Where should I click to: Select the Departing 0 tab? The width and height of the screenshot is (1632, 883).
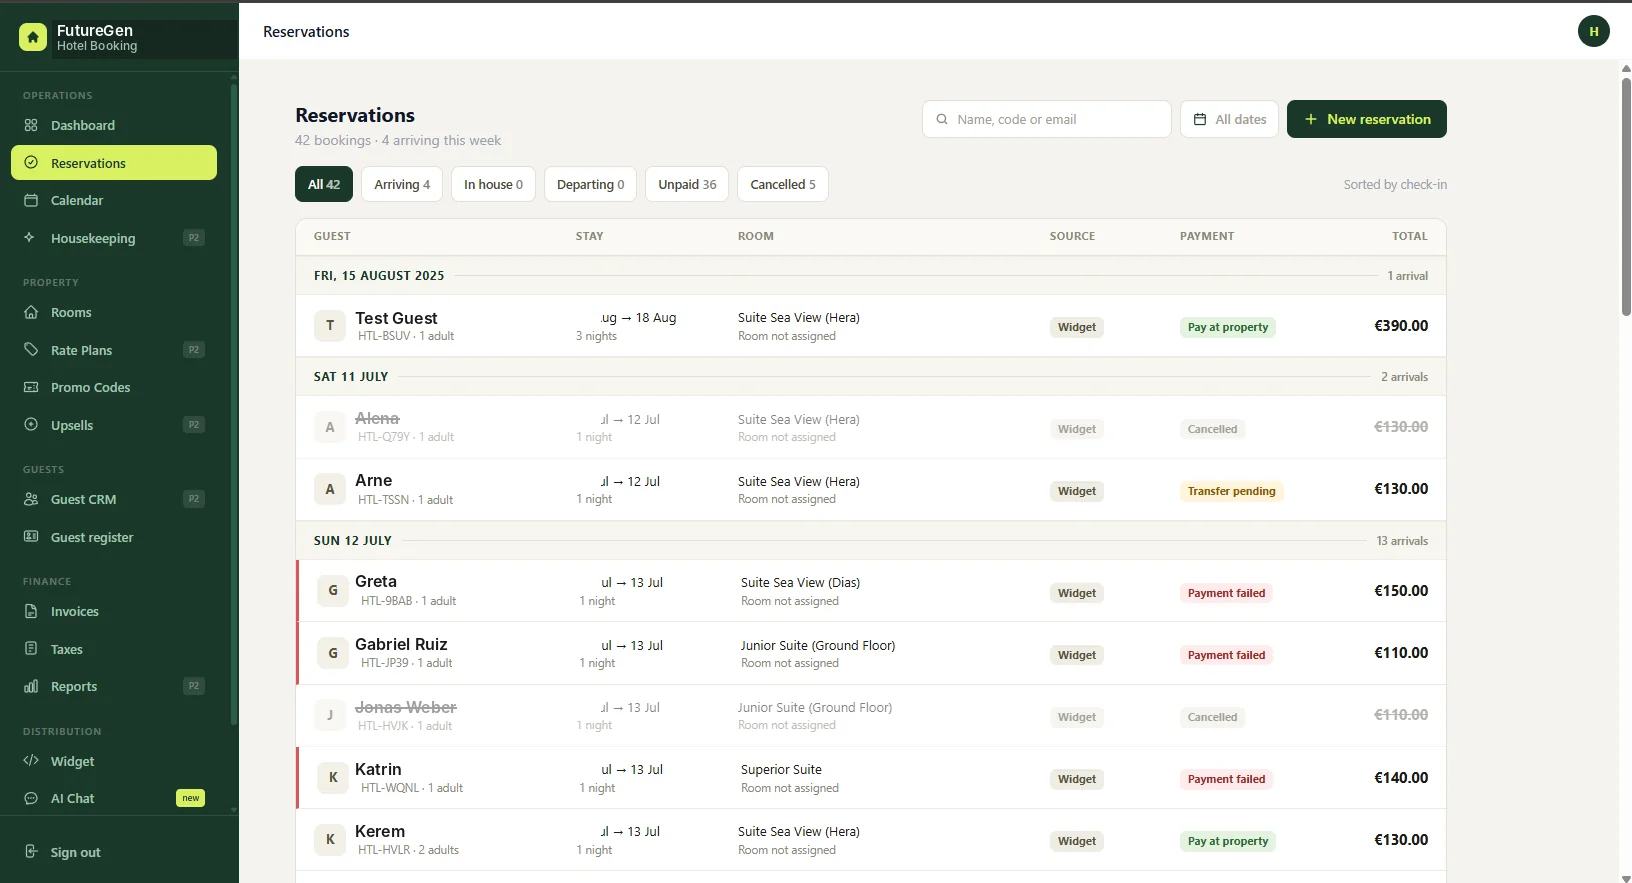(x=590, y=184)
